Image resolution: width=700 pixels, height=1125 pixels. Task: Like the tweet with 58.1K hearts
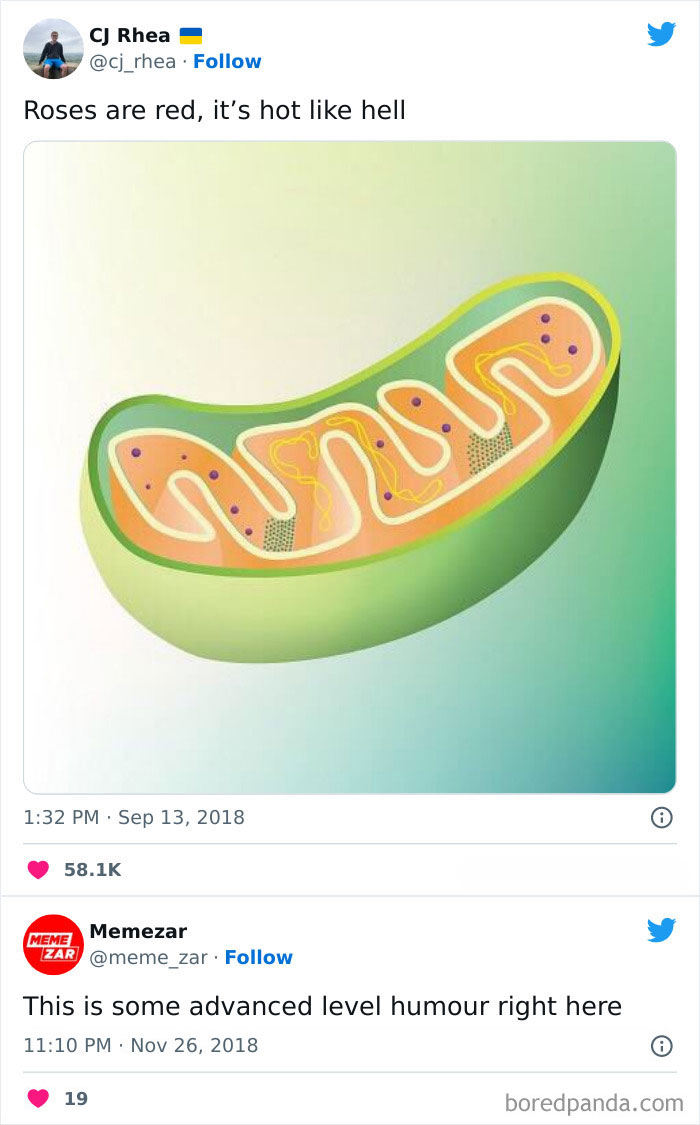[x=38, y=870]
